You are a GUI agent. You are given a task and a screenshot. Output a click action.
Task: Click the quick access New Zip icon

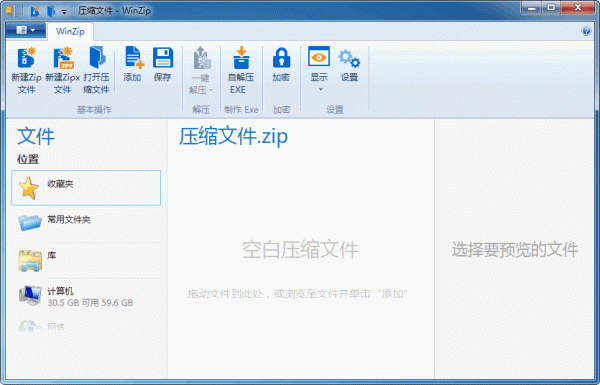(35, 11)
